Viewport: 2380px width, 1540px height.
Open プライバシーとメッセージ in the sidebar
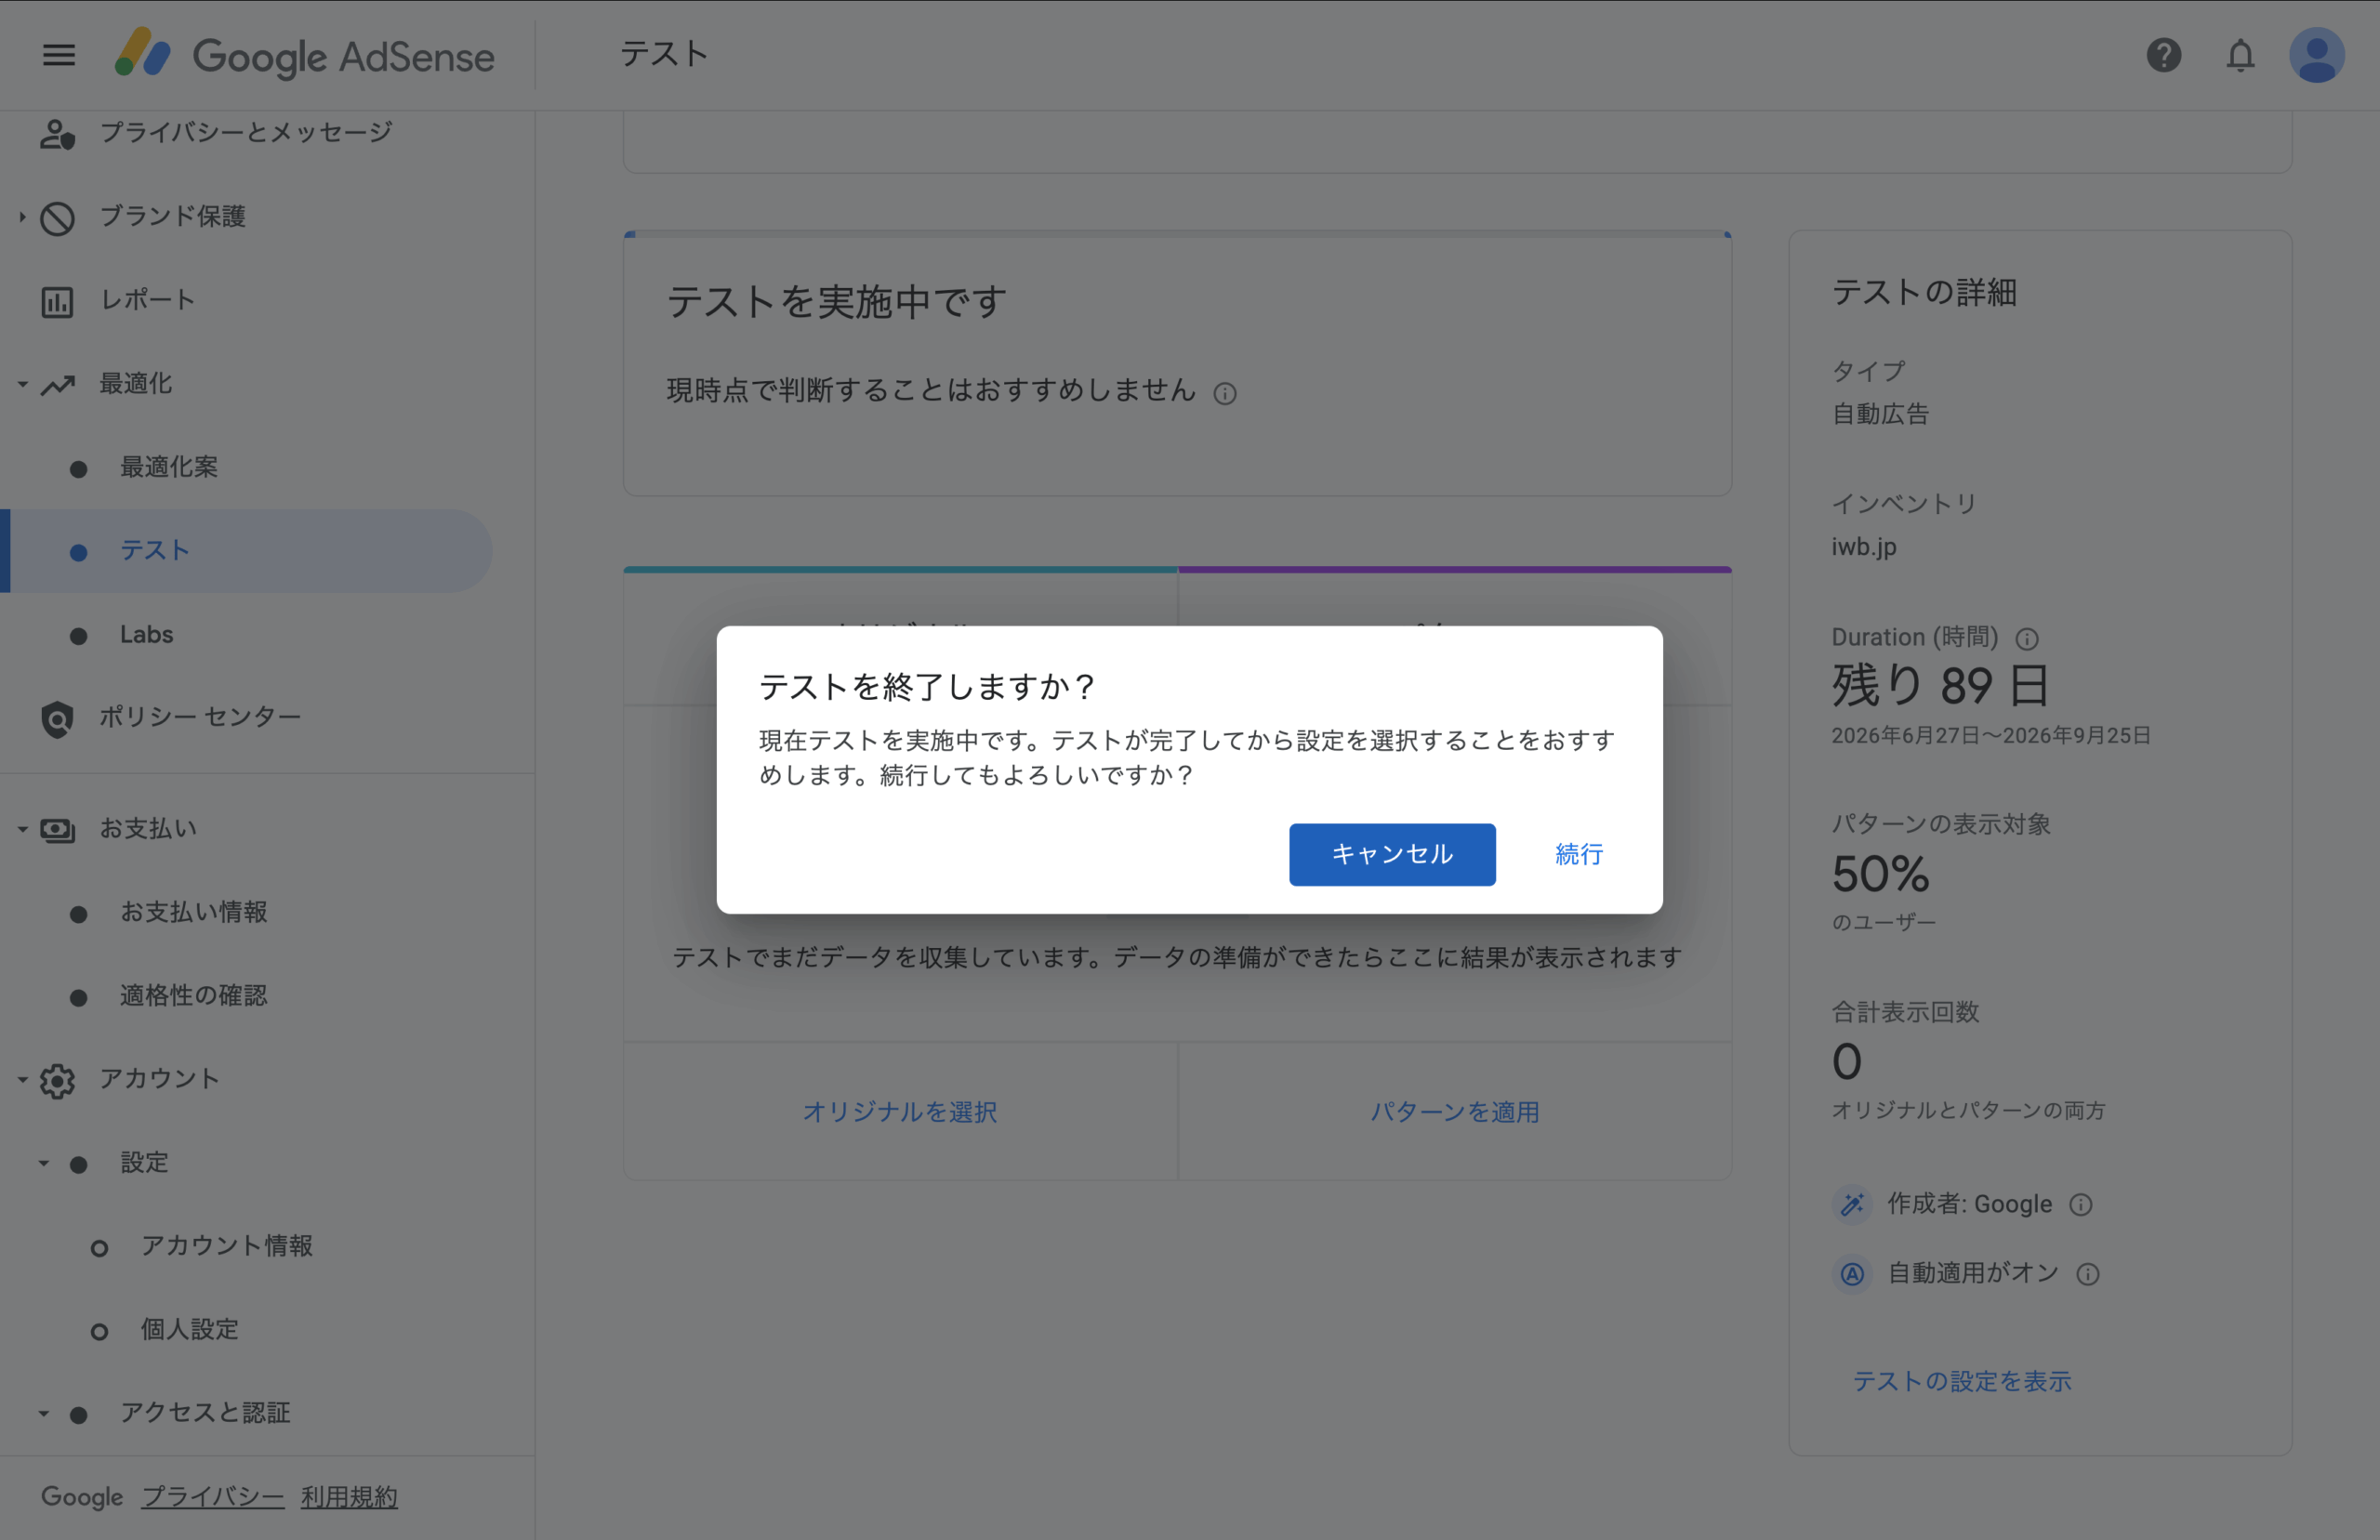(x=246, y=133)
